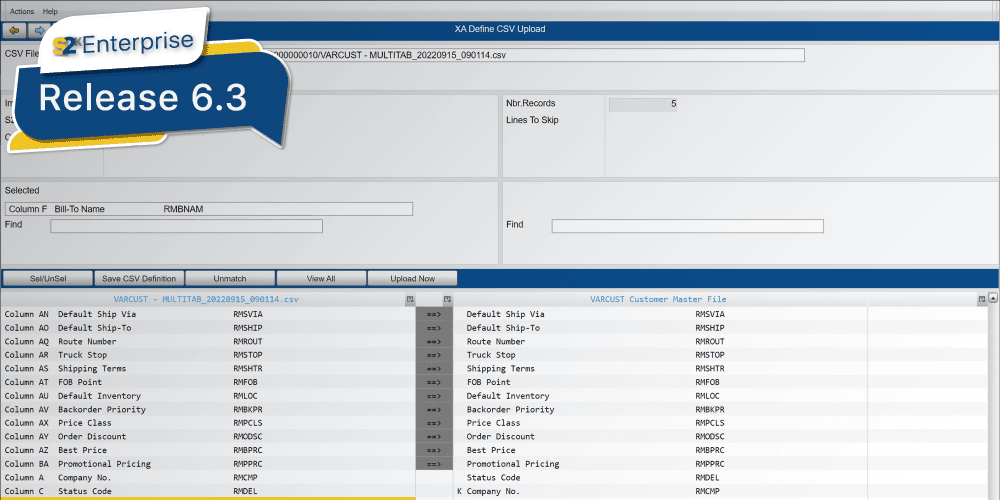Click match arrow for Route Number

coord(434,342)
